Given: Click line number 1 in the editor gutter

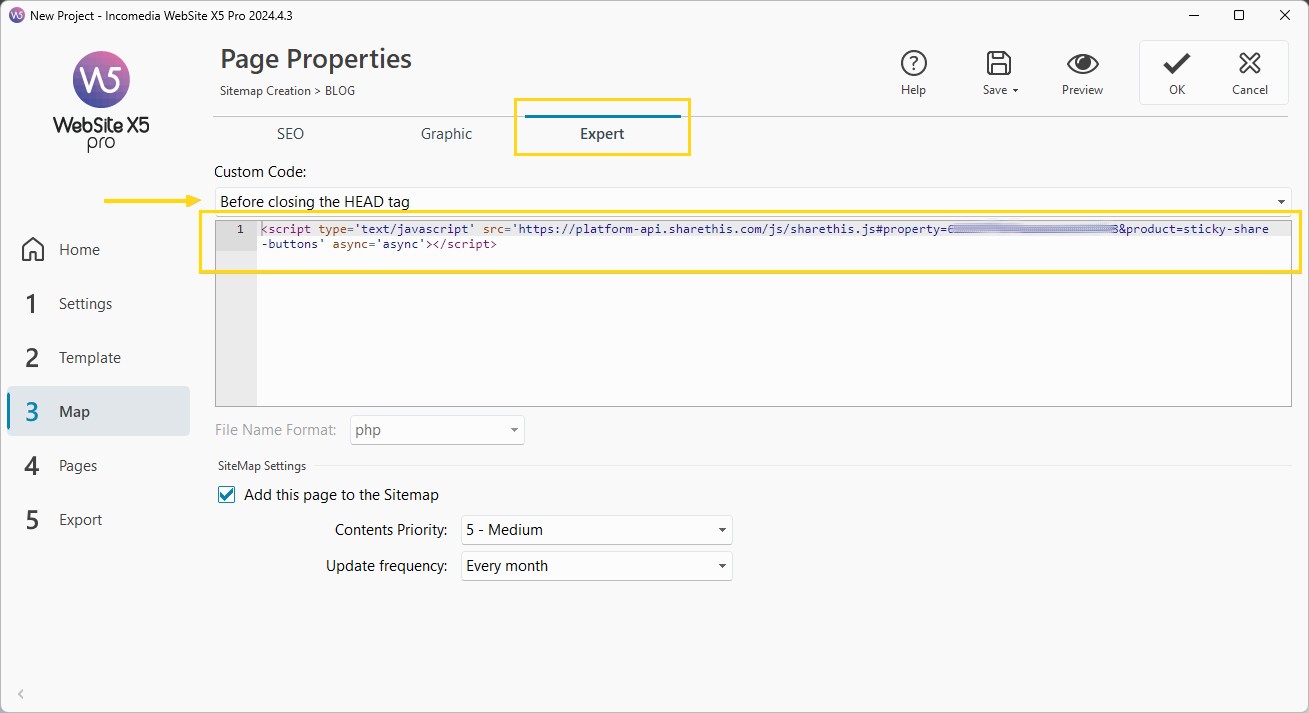Looking at the screenshot, I should [239, 229].
